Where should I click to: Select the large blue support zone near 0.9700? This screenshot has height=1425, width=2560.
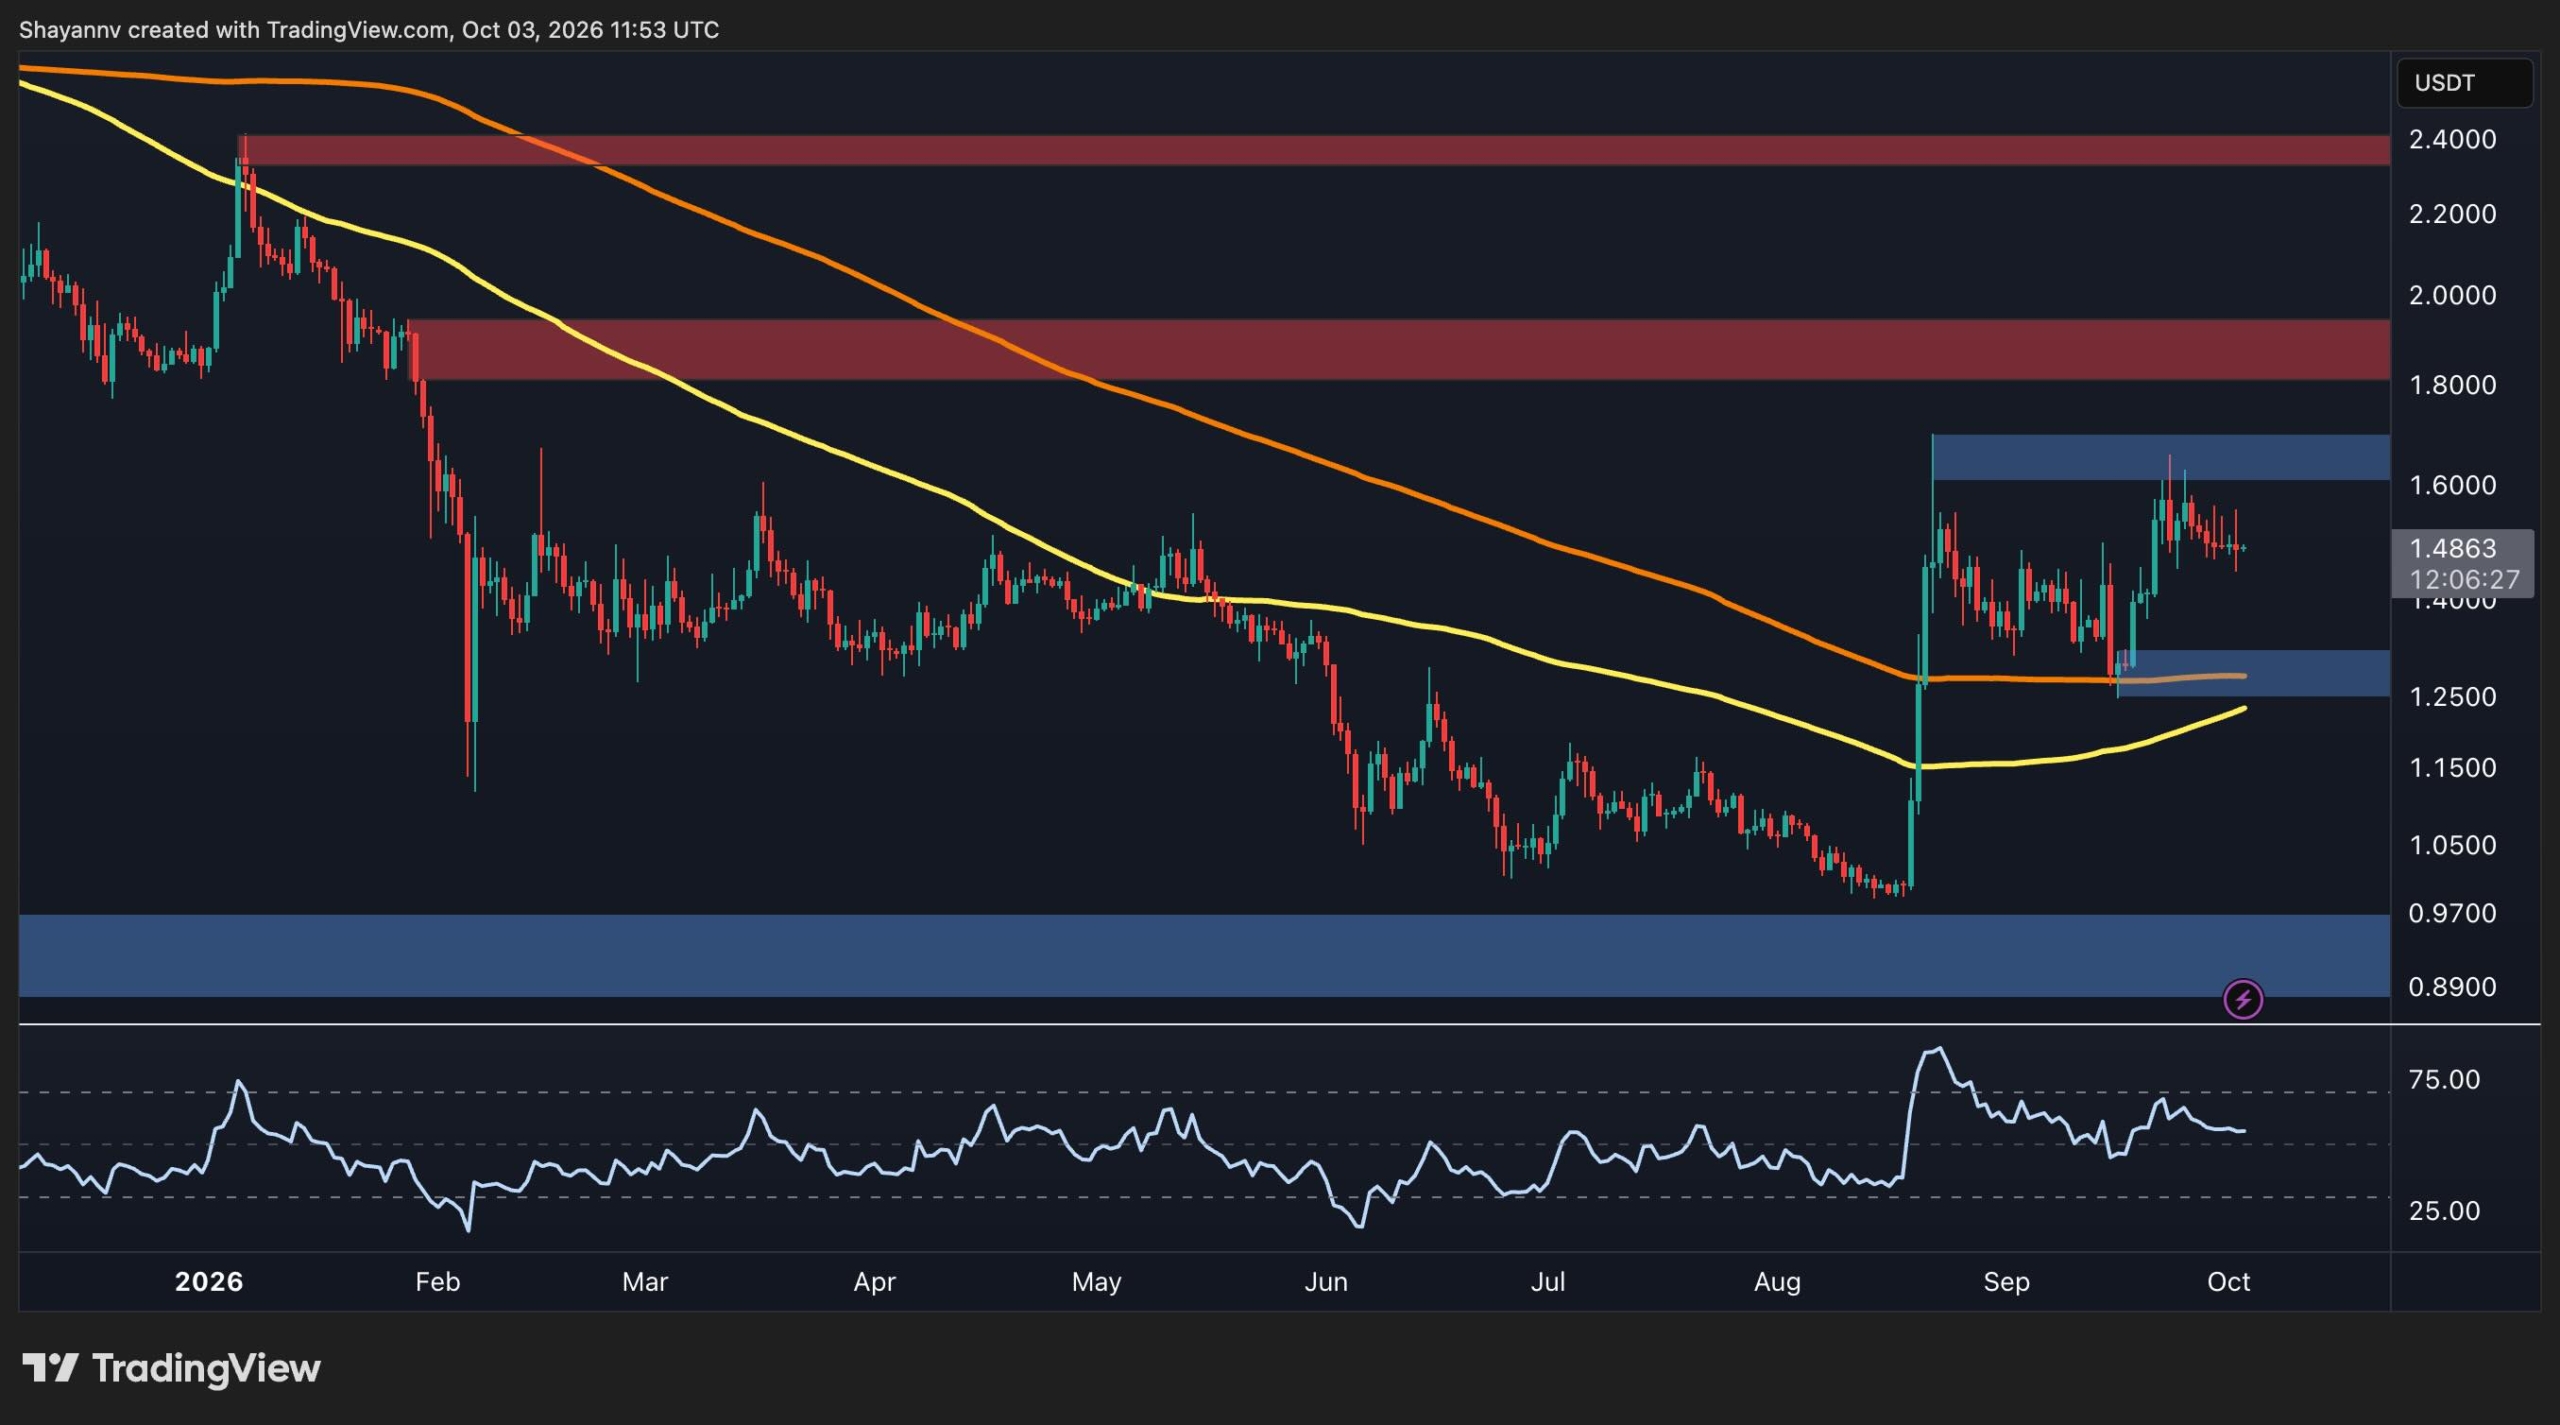pyautogui.click(x=1205, y=955)
